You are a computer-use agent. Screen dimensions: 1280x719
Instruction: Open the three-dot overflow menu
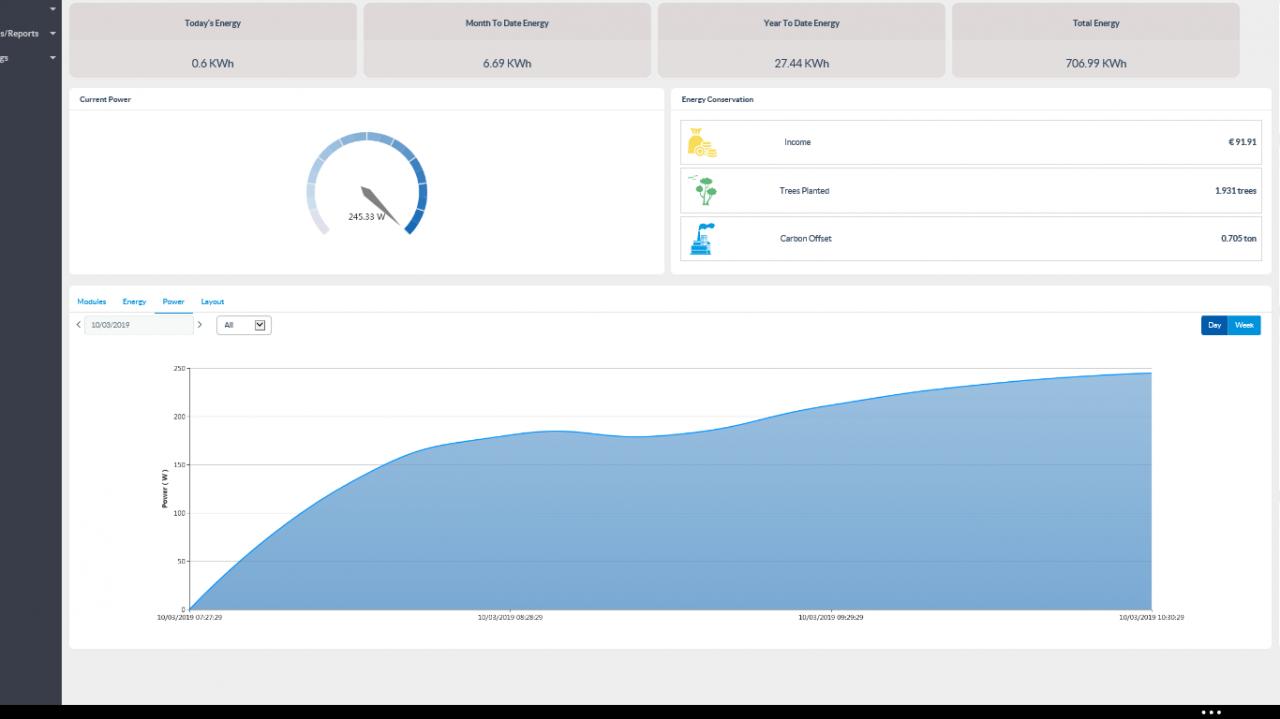click(x=1211, y=712)
